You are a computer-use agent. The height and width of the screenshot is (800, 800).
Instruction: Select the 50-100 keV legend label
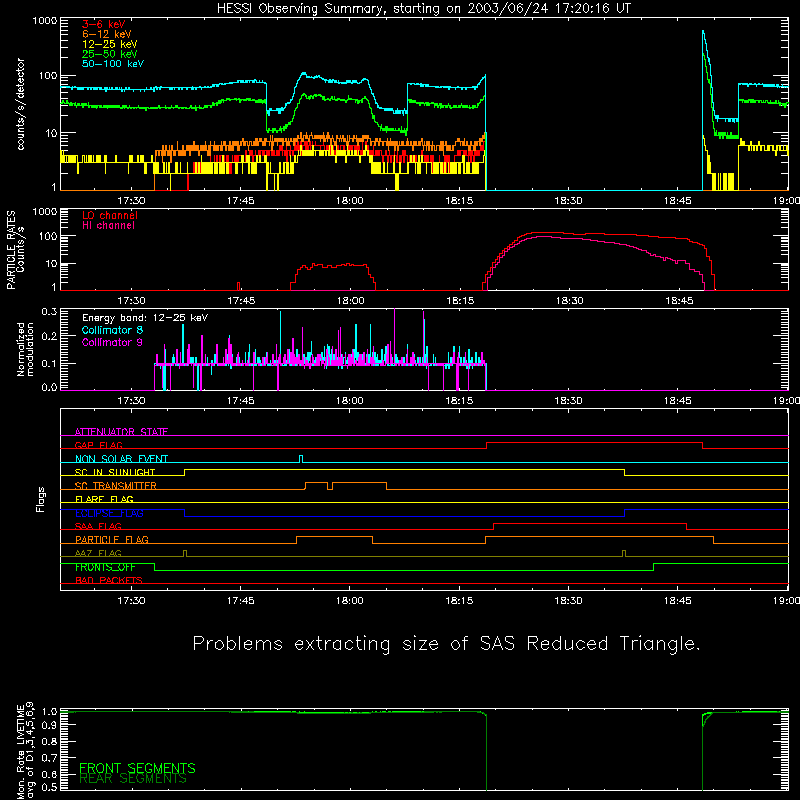(x=113, y=63)
